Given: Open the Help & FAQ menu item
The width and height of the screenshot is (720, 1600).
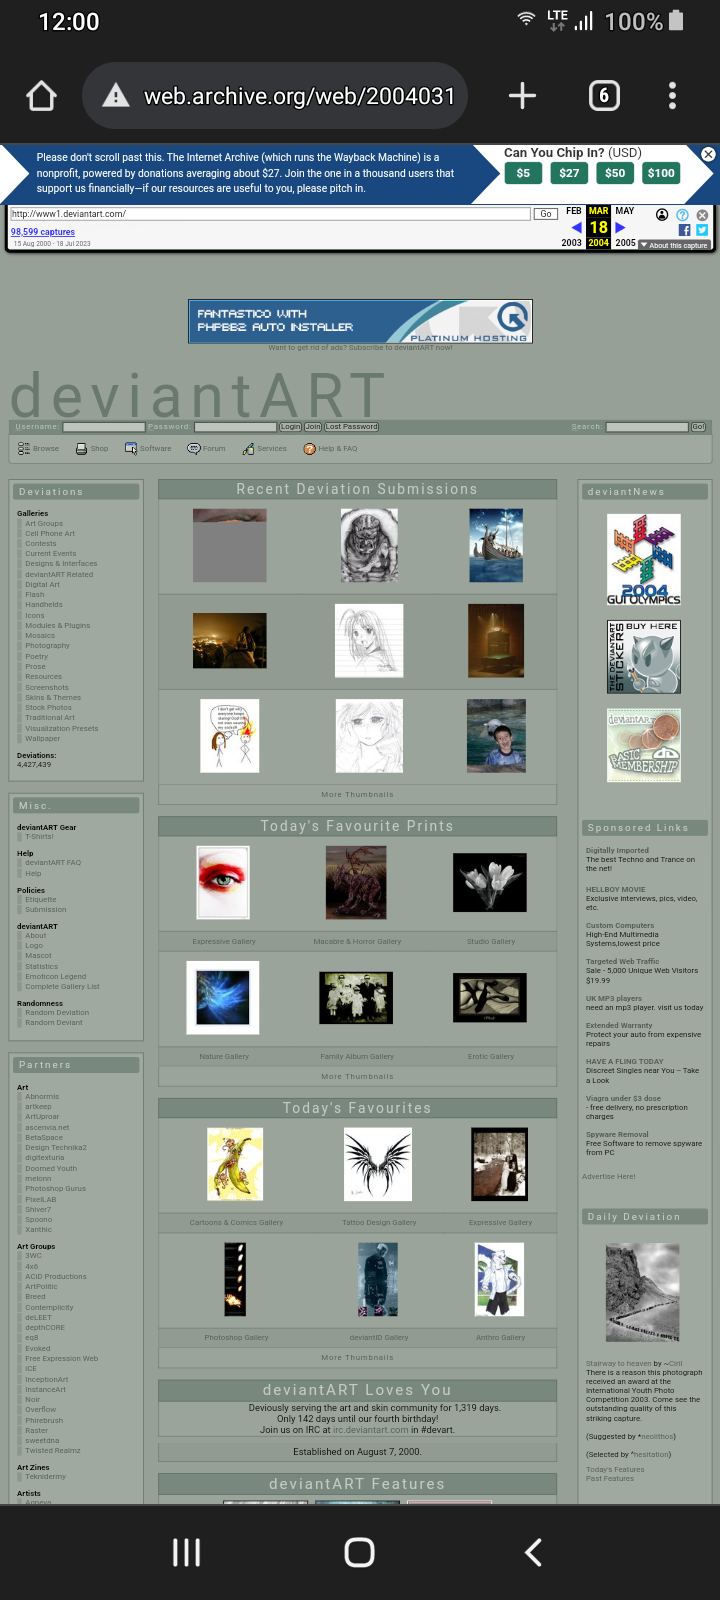Looking at the screenshot, I should [x=330, y=449].
